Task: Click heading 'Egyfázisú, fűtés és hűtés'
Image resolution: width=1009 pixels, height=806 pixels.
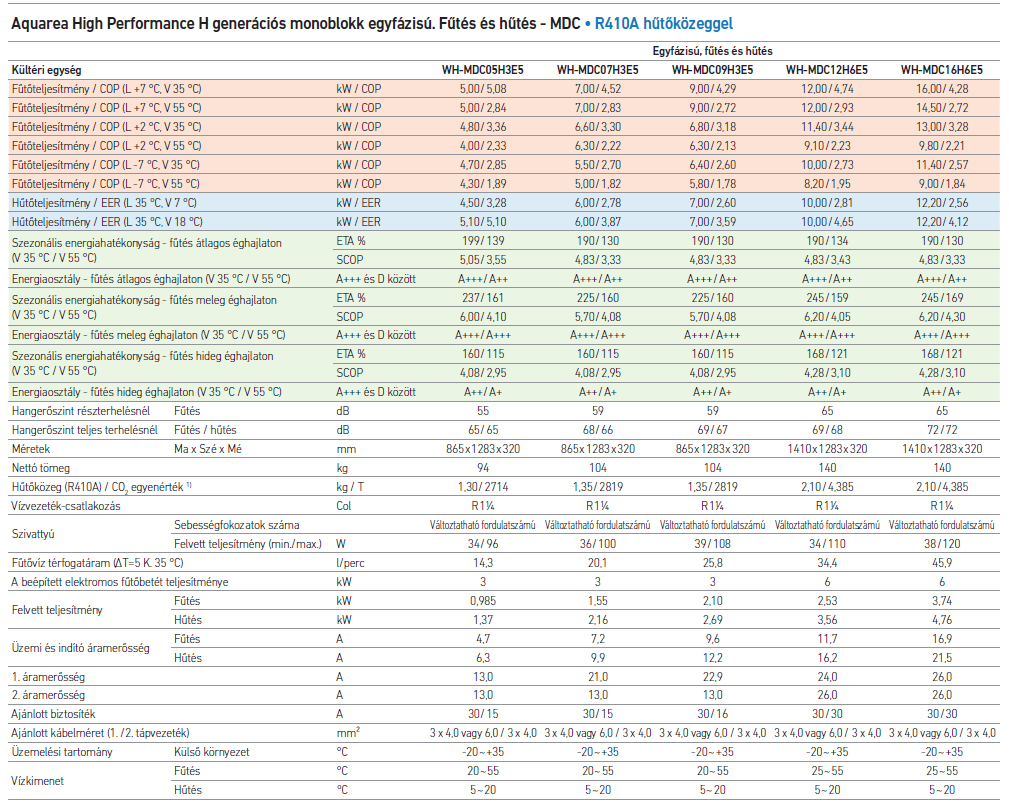Action: click(712, 51)
